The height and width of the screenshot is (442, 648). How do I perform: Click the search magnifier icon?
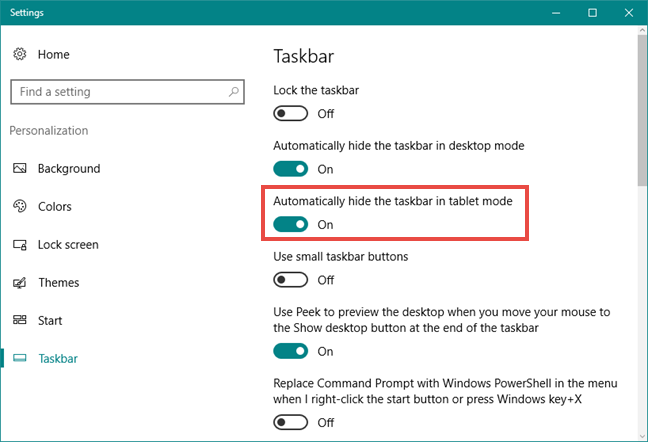(234, 91)
